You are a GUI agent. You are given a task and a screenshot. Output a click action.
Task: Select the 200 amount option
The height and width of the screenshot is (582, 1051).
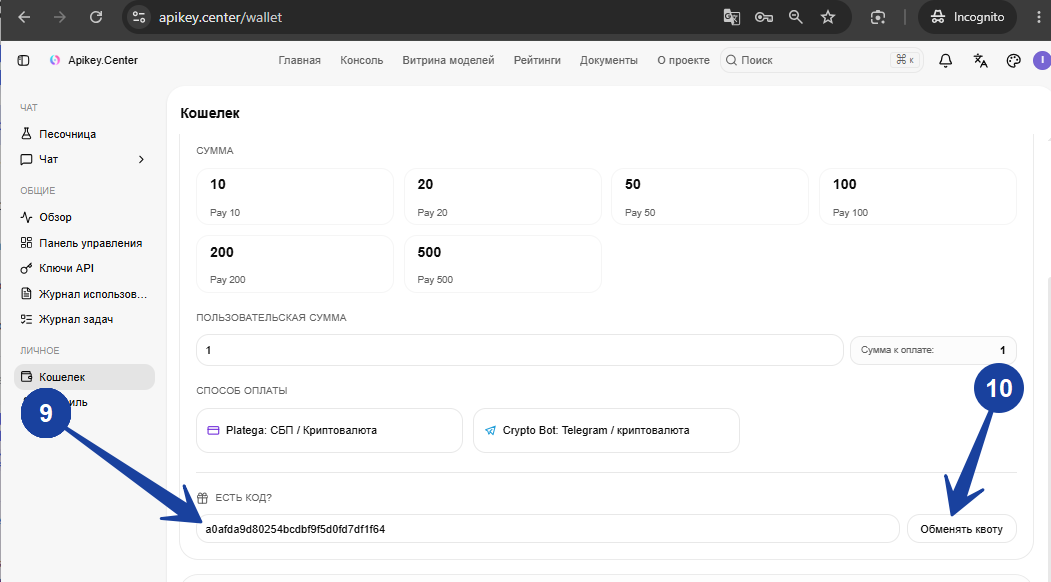(295, 264)
